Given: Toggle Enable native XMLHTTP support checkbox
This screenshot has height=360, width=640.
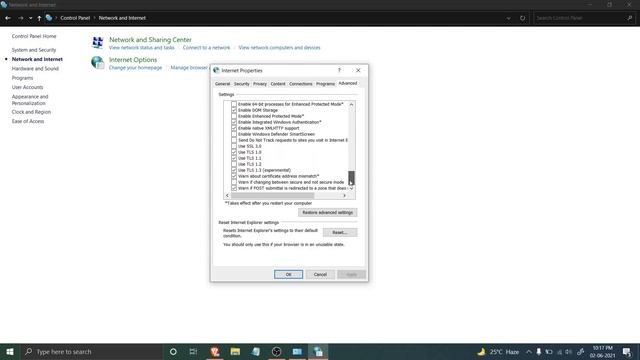Looking at the screenshot, I should (x=234, y=128).
